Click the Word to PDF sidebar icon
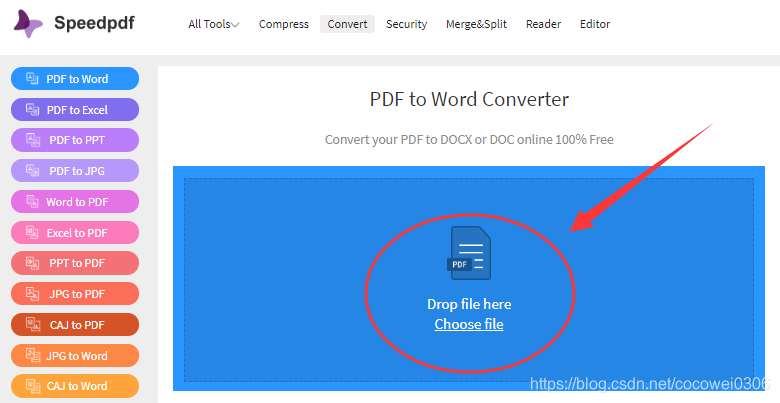 pos(32,202)
